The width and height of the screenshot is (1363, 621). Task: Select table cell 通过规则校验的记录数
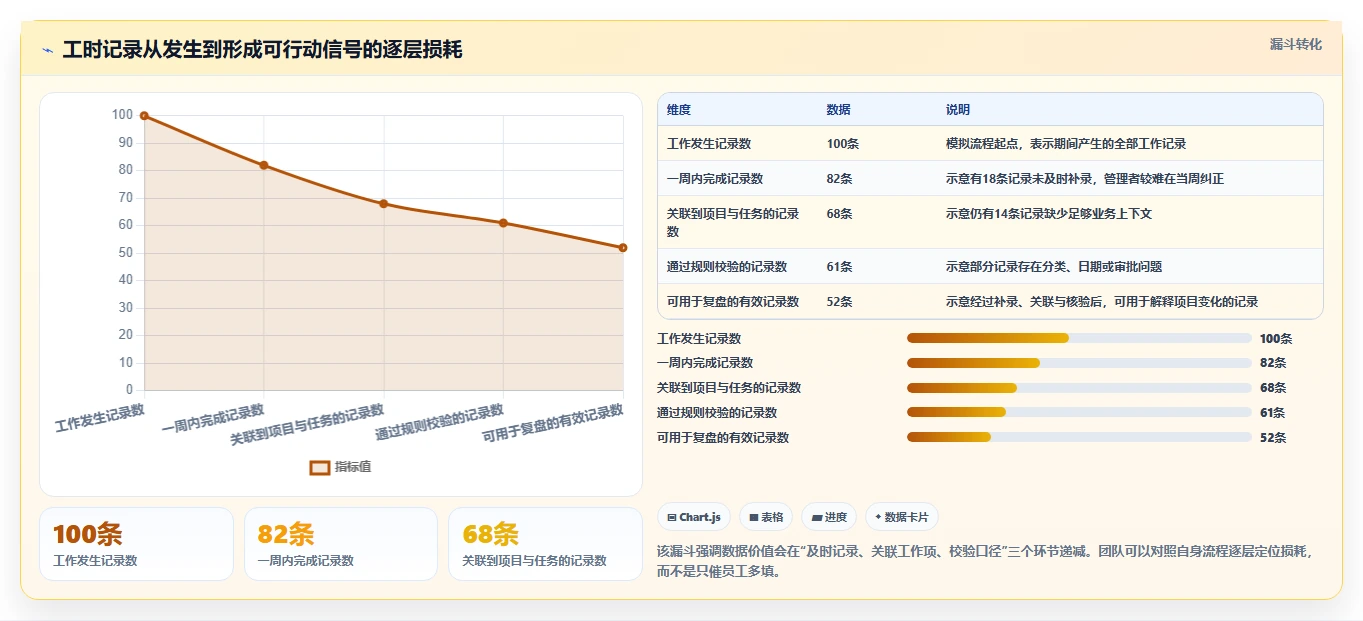(x=727, y=267)
